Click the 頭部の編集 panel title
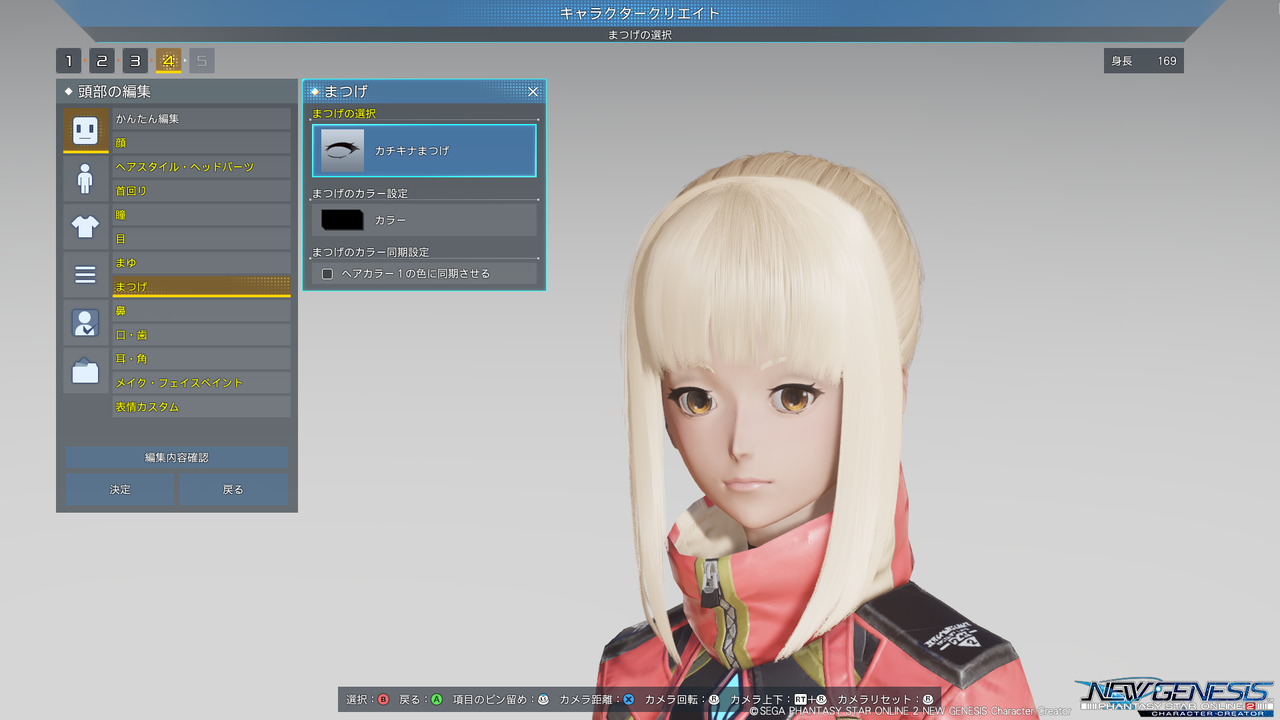 tap(114, 92)
